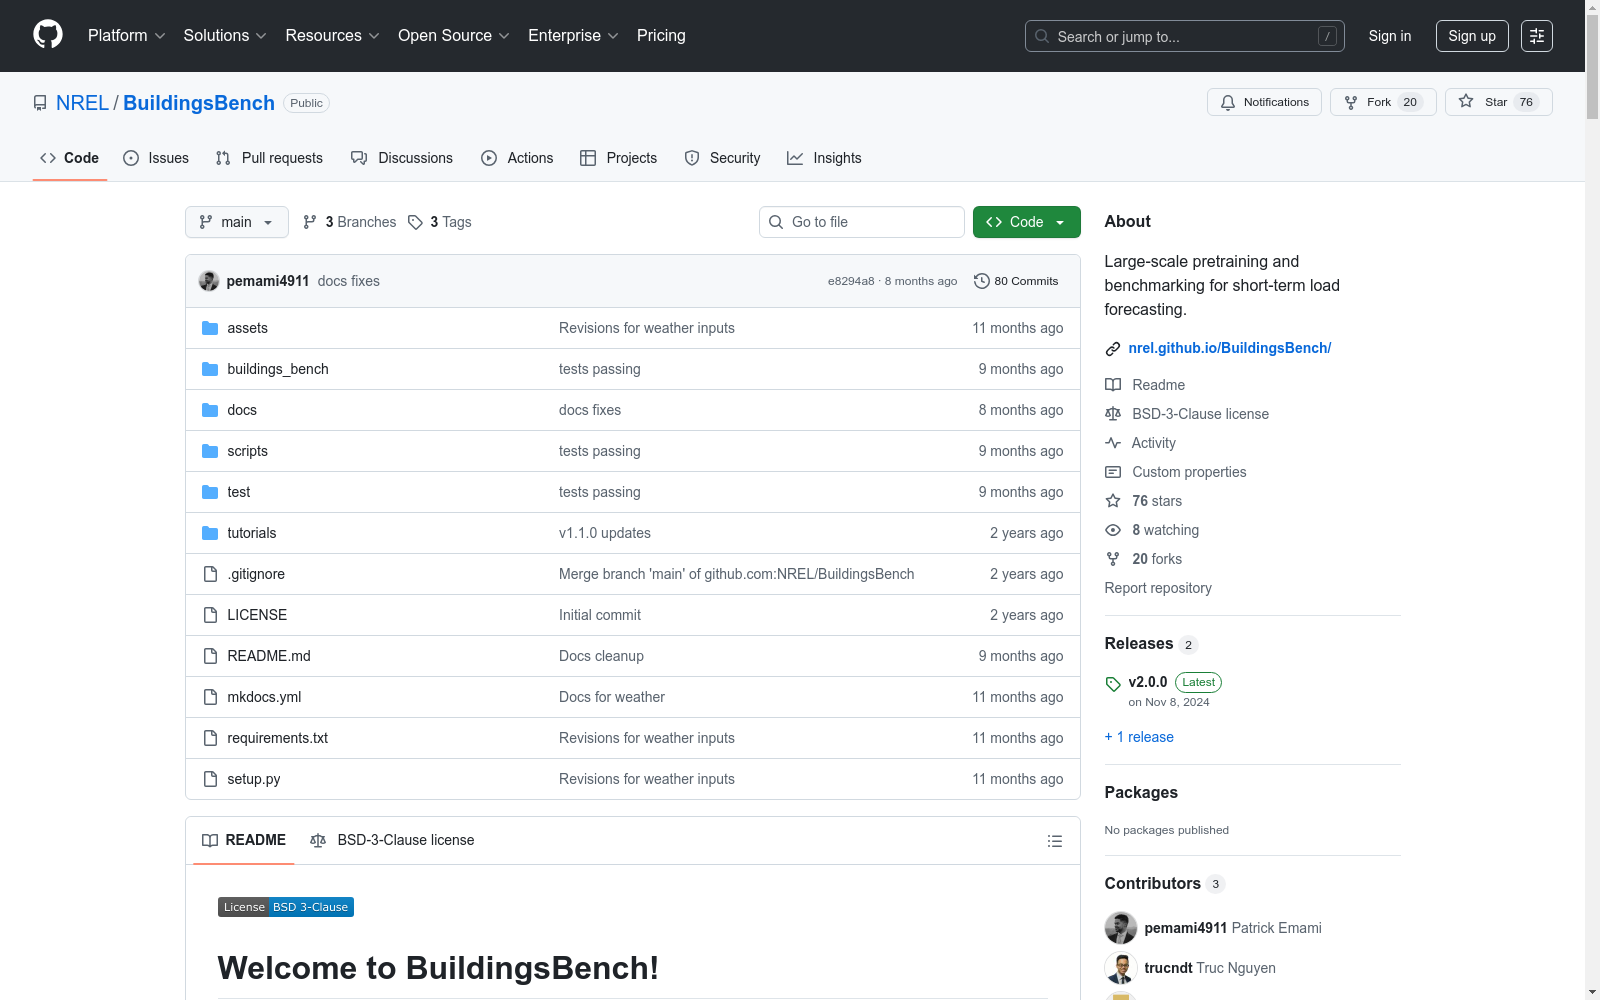
Task: Click the Report repository link
Action: (1158, 588)
